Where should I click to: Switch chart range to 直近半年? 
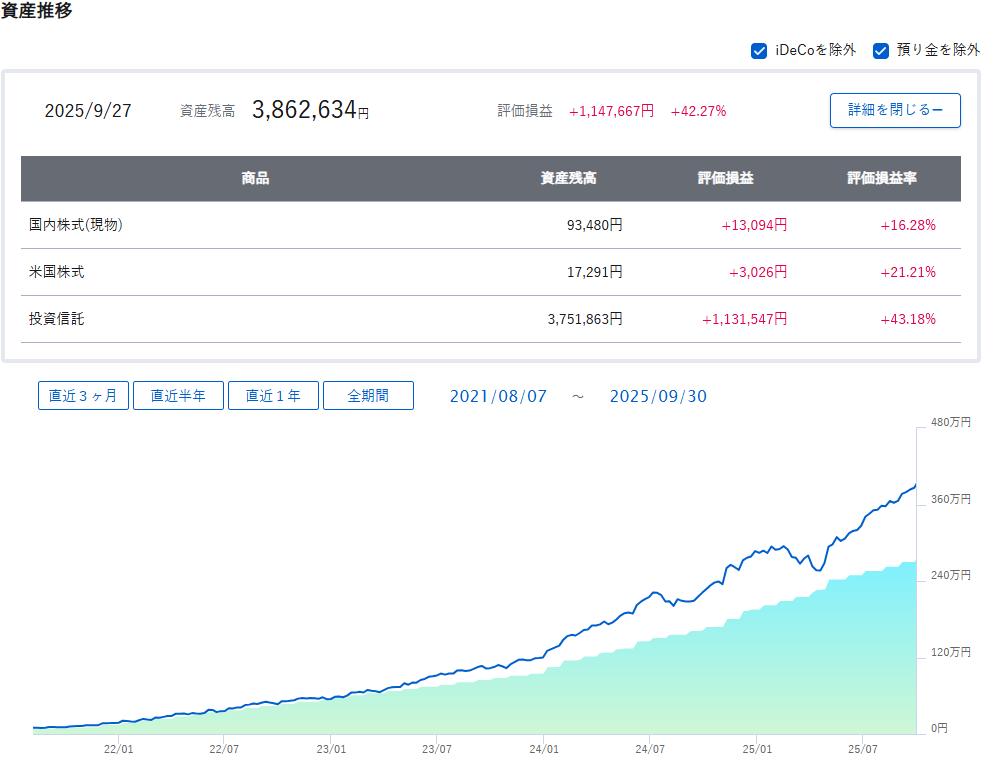(x=178, y=396)
